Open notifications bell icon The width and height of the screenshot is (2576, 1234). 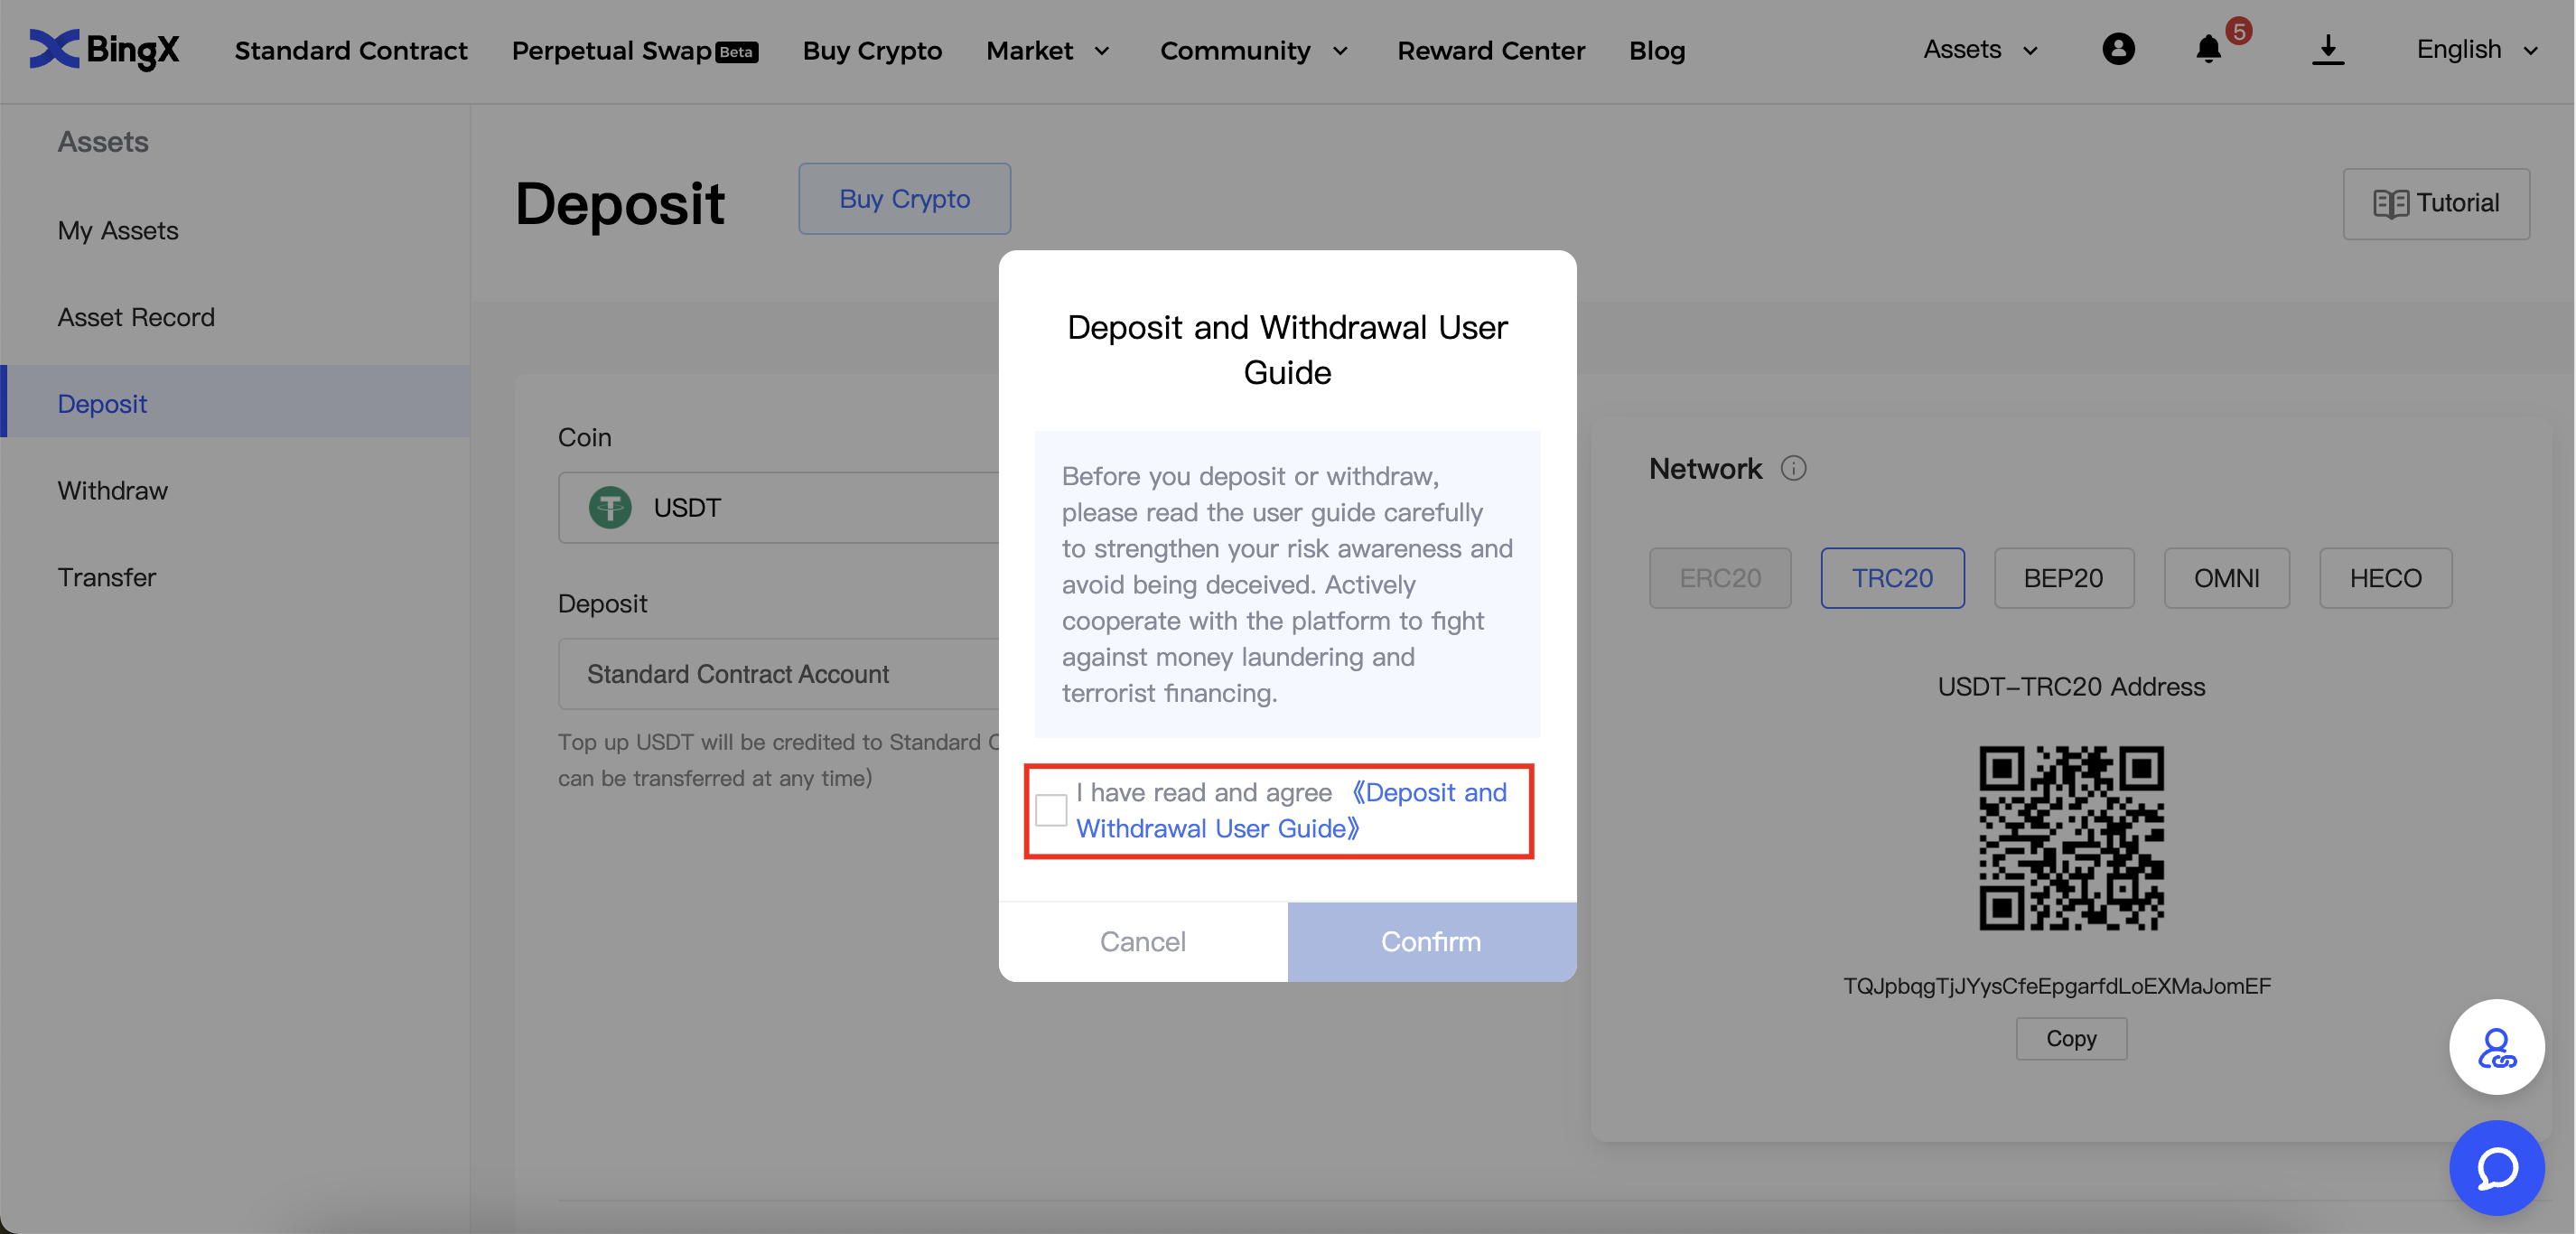coord(2208,49)
